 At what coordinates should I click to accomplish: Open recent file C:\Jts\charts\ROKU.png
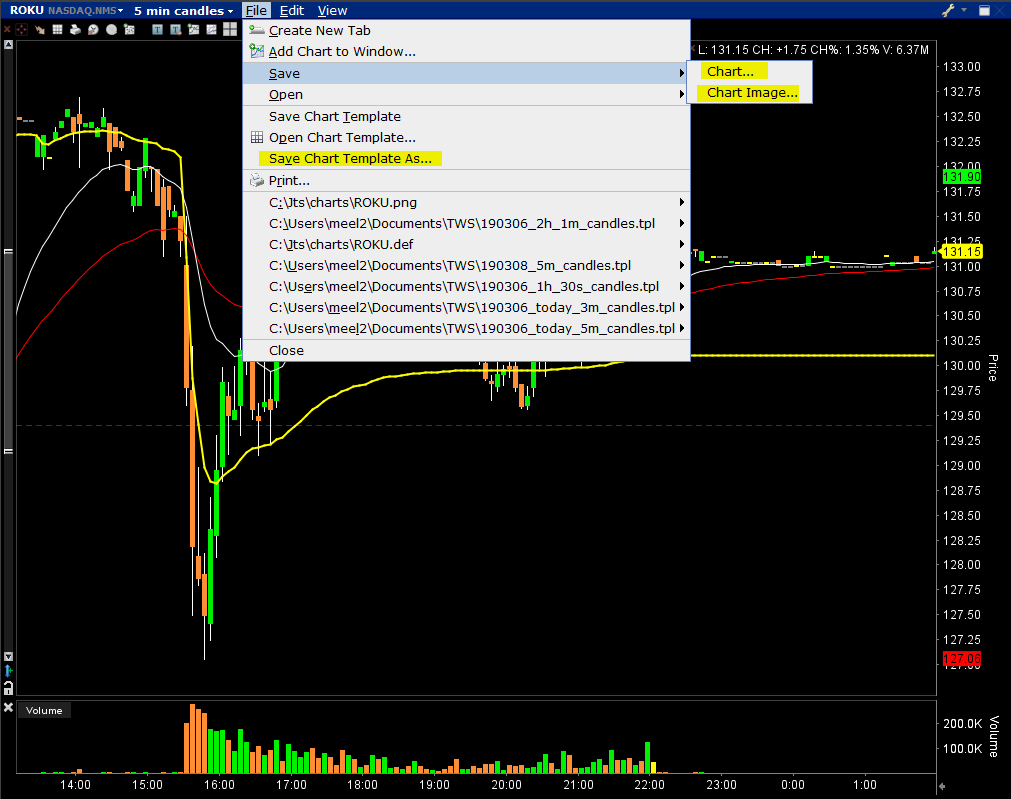click(466, 202)
